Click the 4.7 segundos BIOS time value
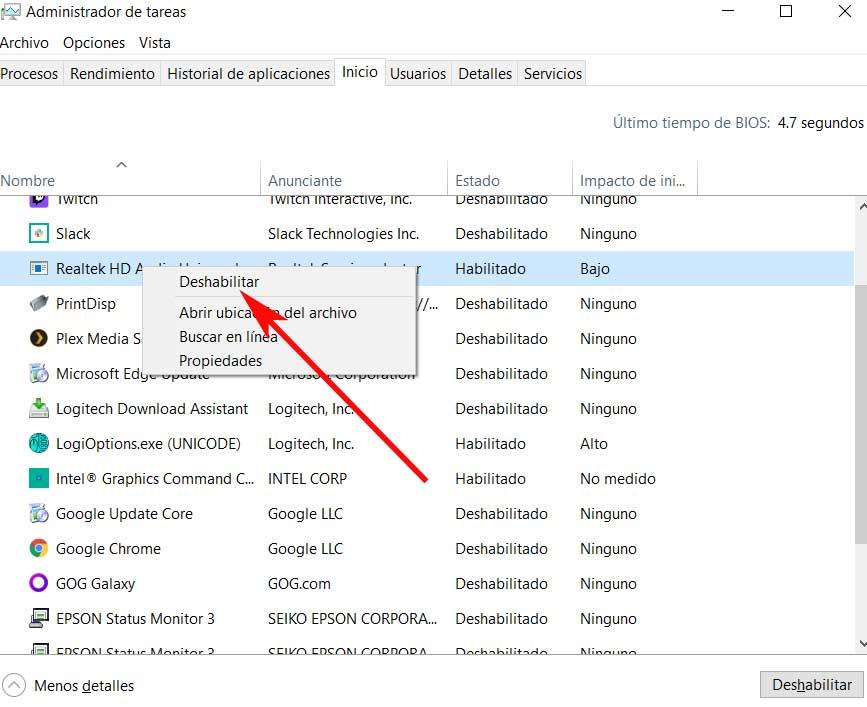Viewport: 867px width, 707px height. pos(821,123)
